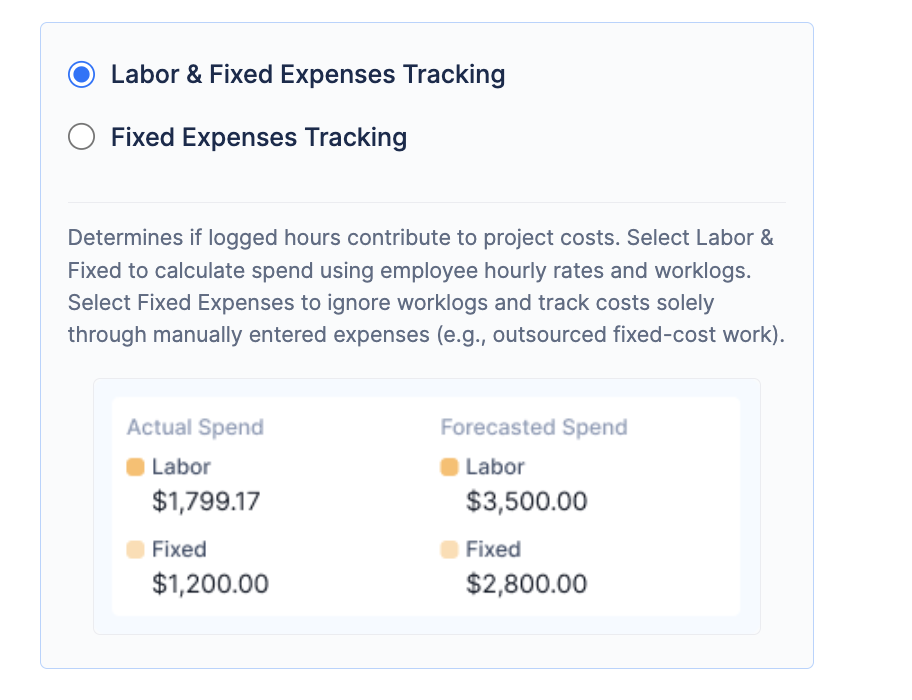Viewport: 912px width, 700px height.
Task: Click the Actual Spend heading
Action: point(195,427)
